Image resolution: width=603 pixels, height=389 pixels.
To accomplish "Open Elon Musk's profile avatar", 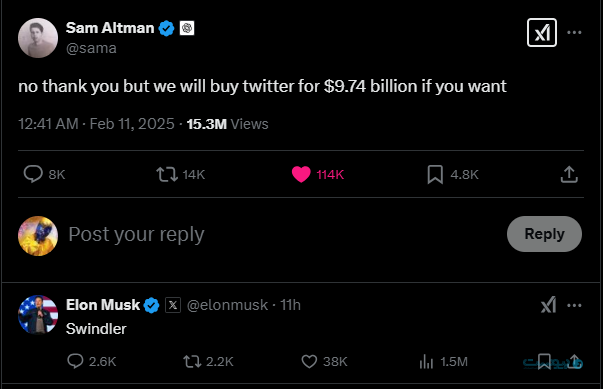I will pos(38,314).
